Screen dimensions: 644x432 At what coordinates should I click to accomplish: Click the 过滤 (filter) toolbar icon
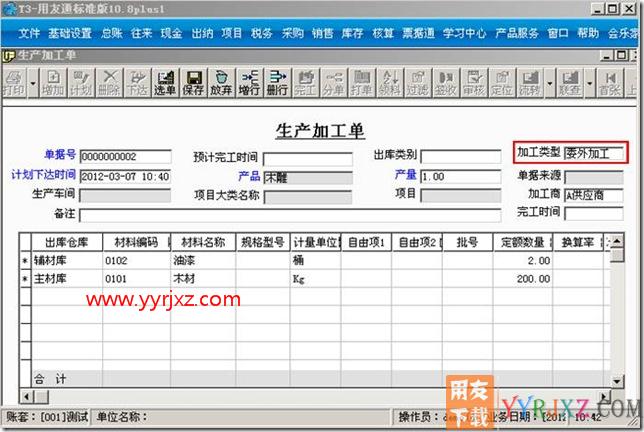417,83
